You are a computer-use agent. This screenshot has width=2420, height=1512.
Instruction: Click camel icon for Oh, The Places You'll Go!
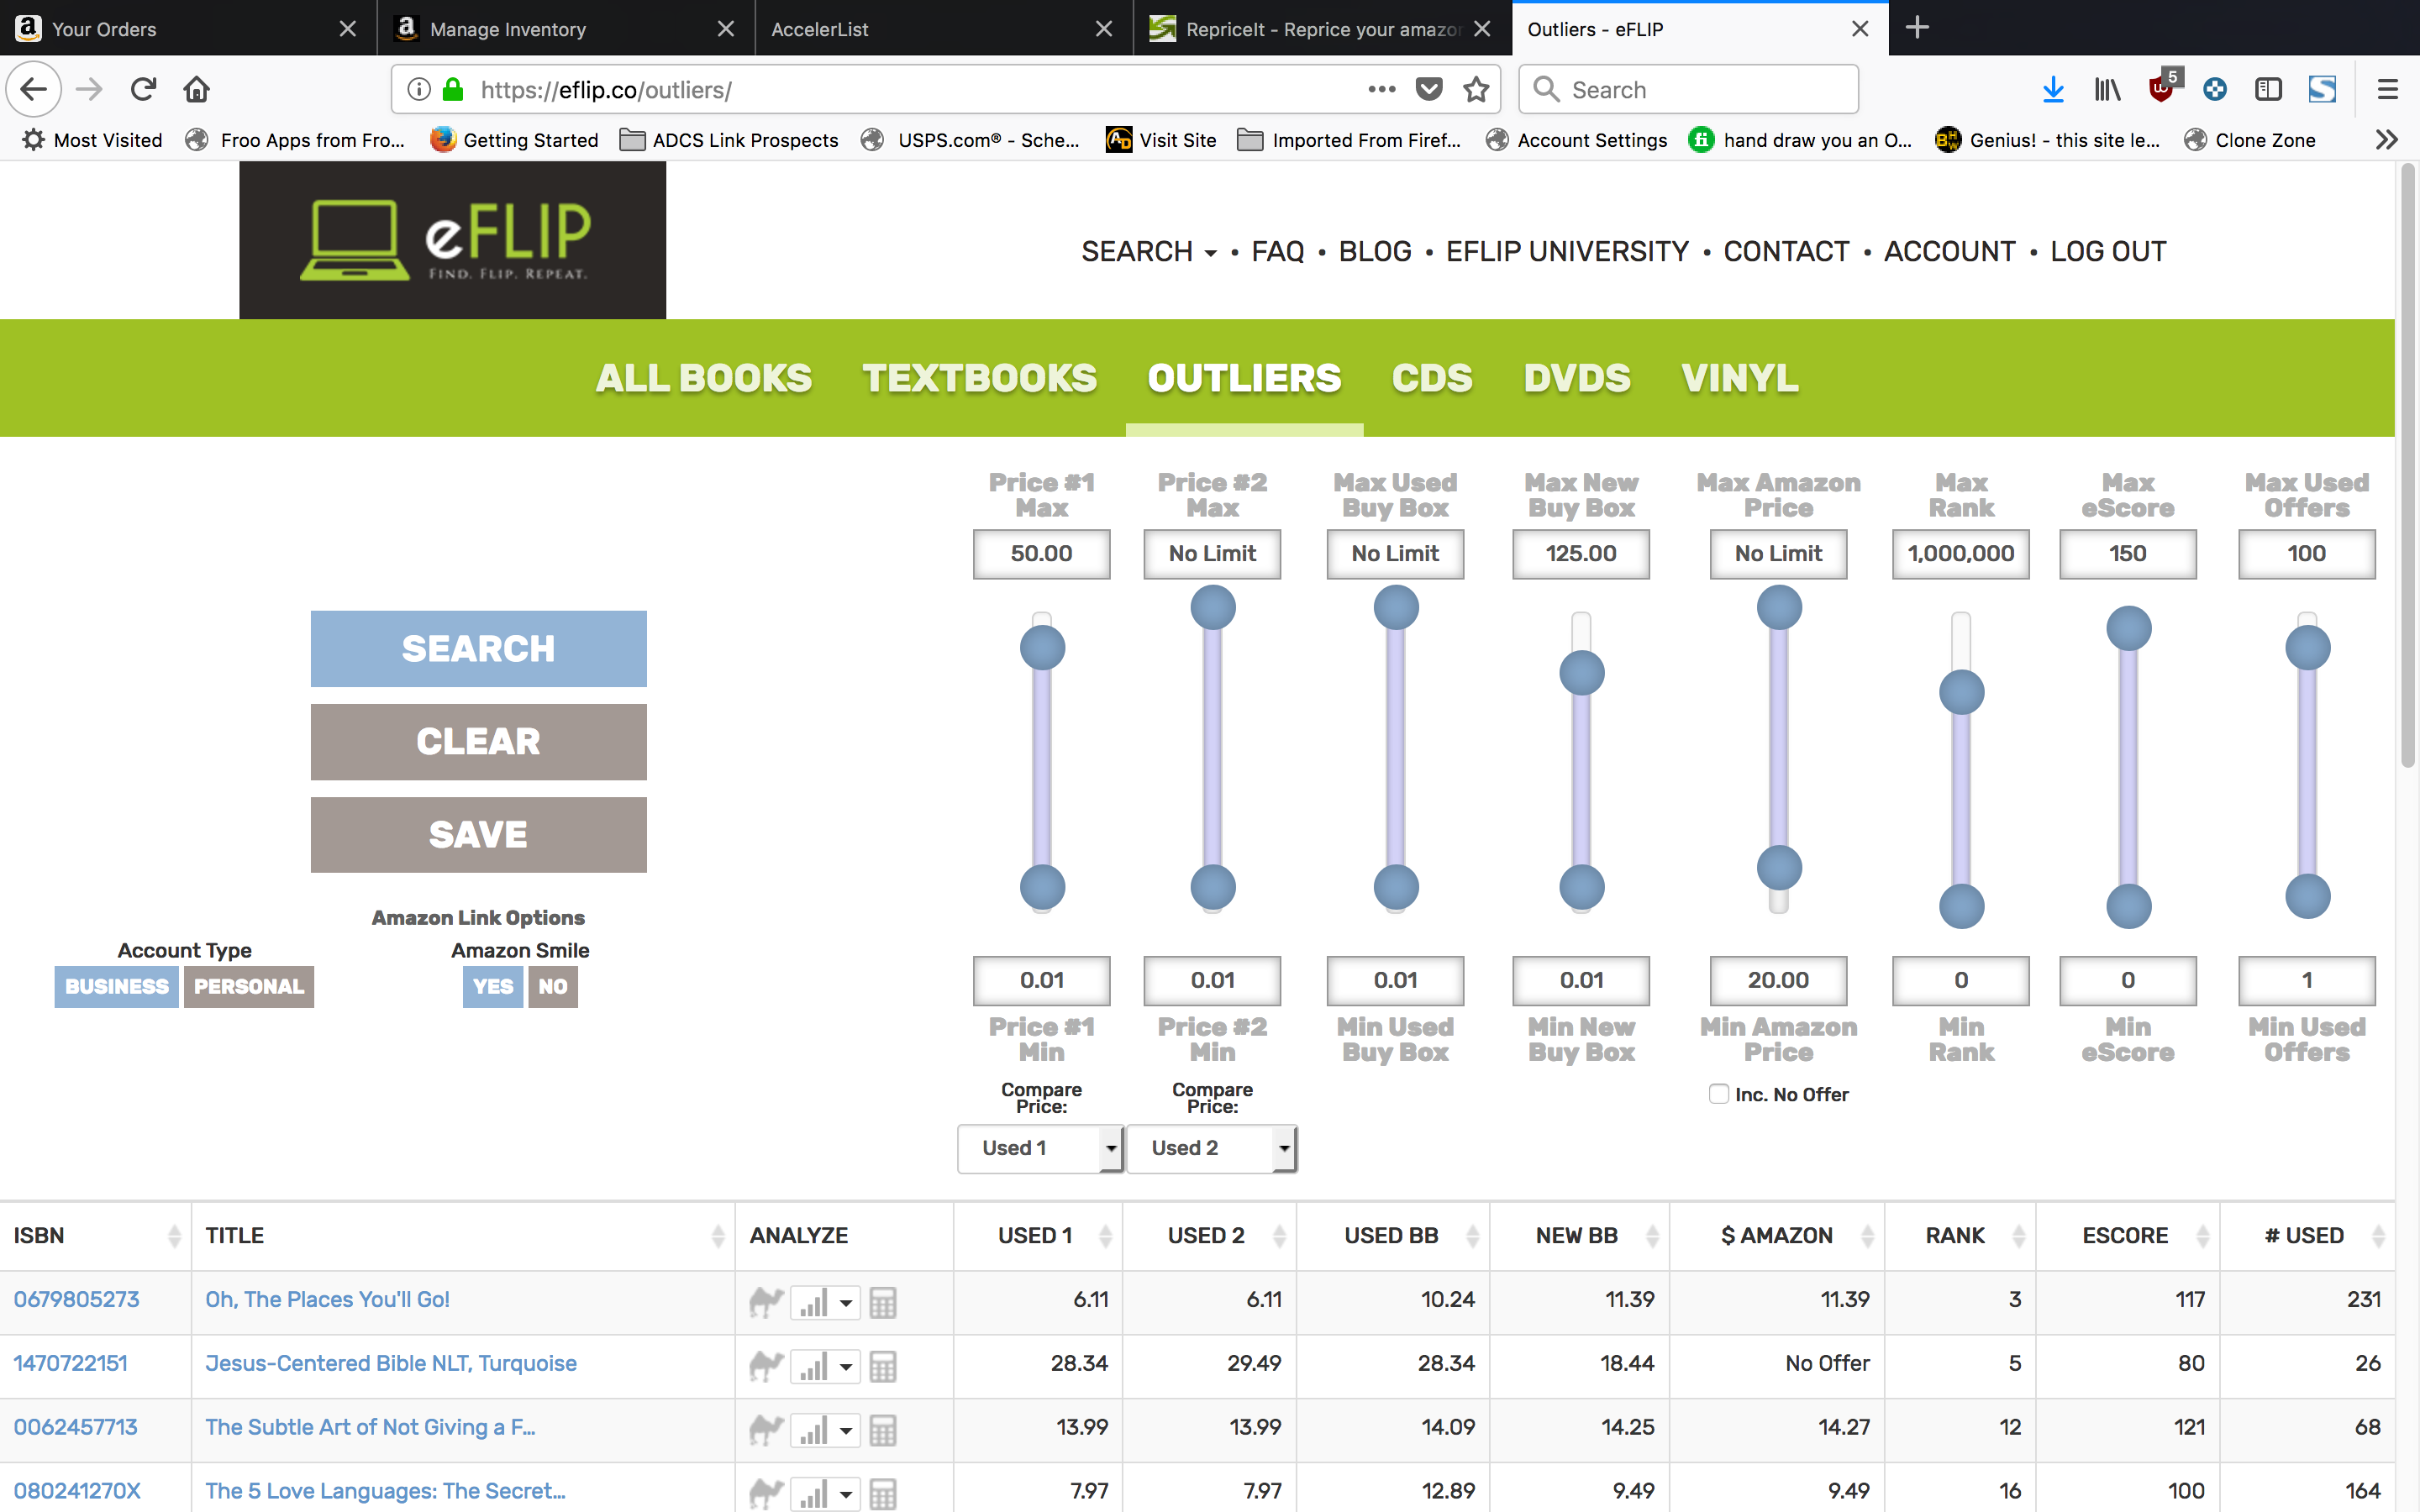click(x=766, y=1301)
